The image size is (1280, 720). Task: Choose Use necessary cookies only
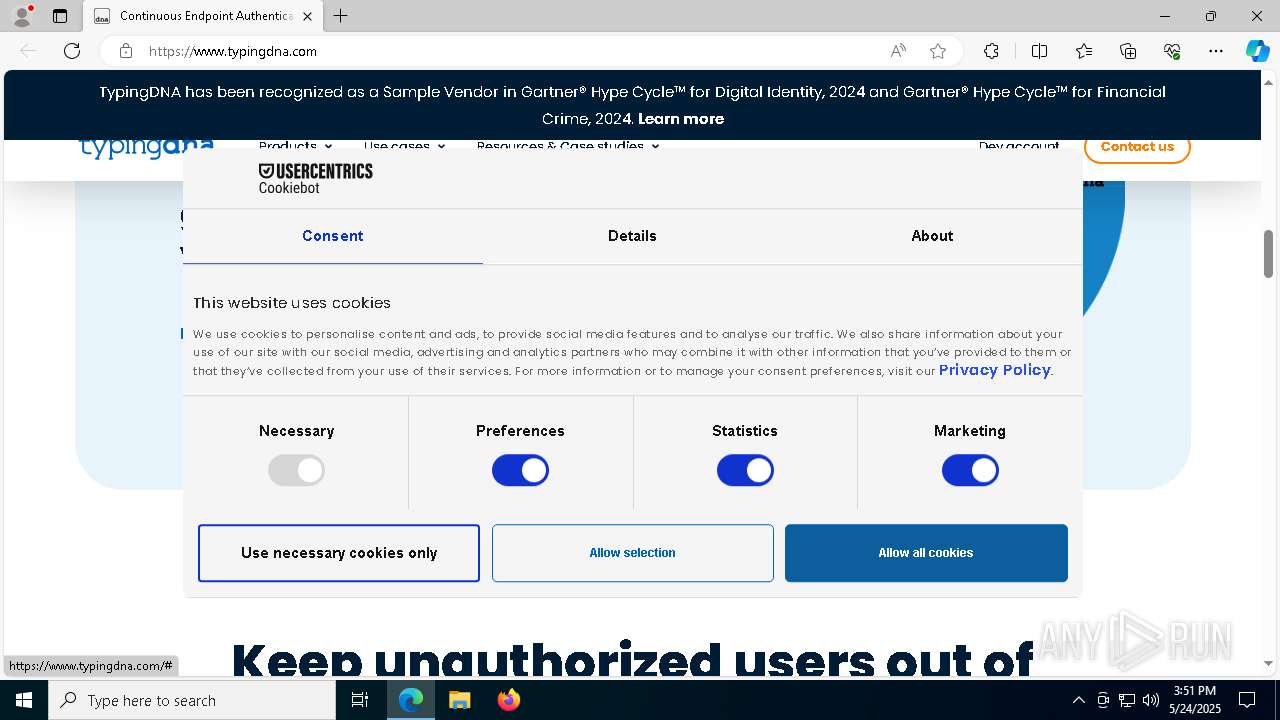339,553
